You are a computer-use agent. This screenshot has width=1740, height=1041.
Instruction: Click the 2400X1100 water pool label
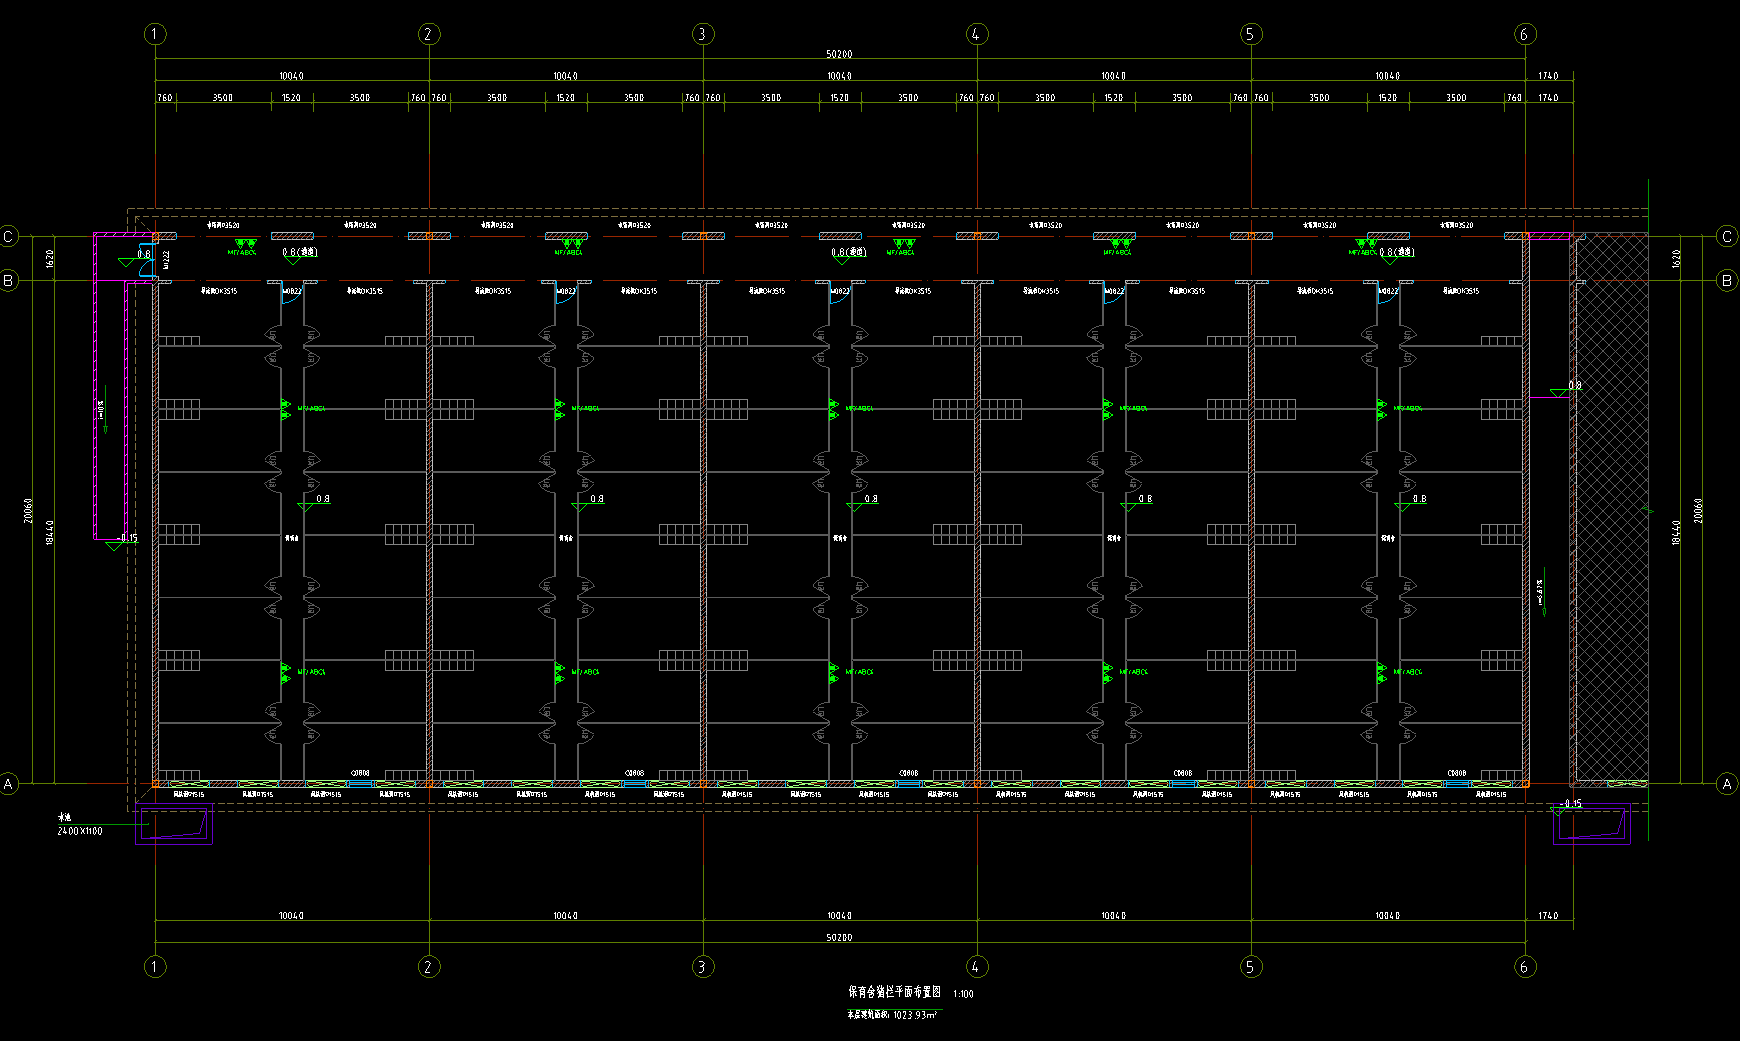pos(80,831)
